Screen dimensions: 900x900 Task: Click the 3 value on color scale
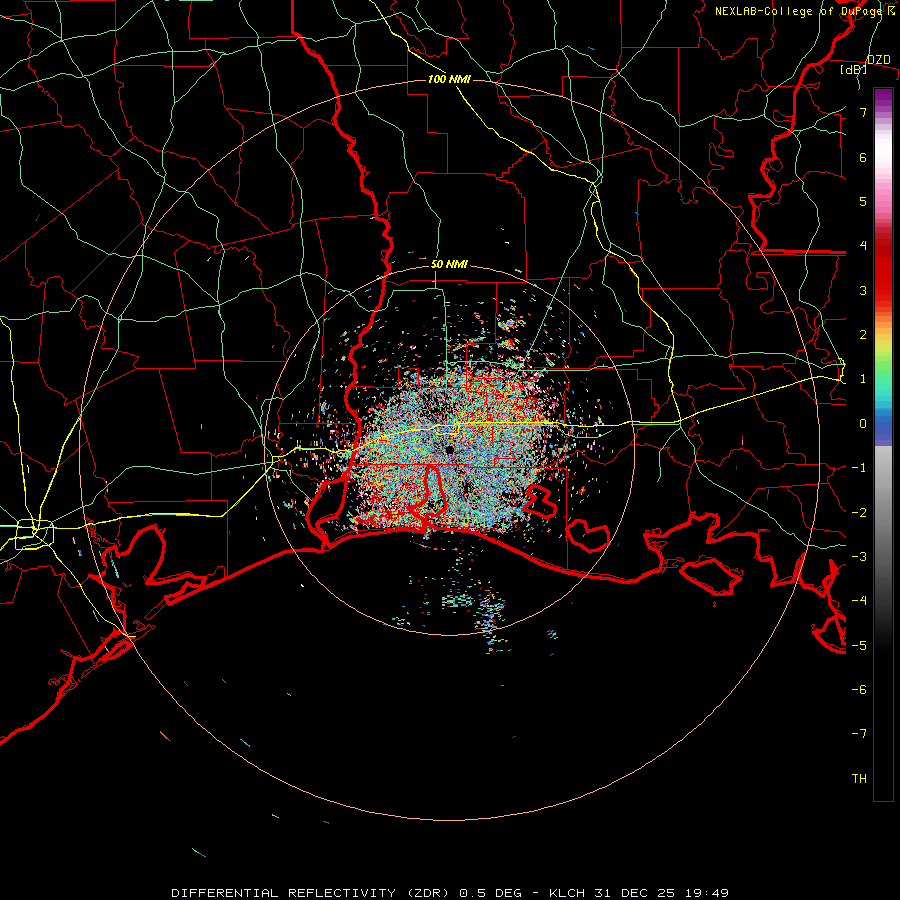[863, 290]
